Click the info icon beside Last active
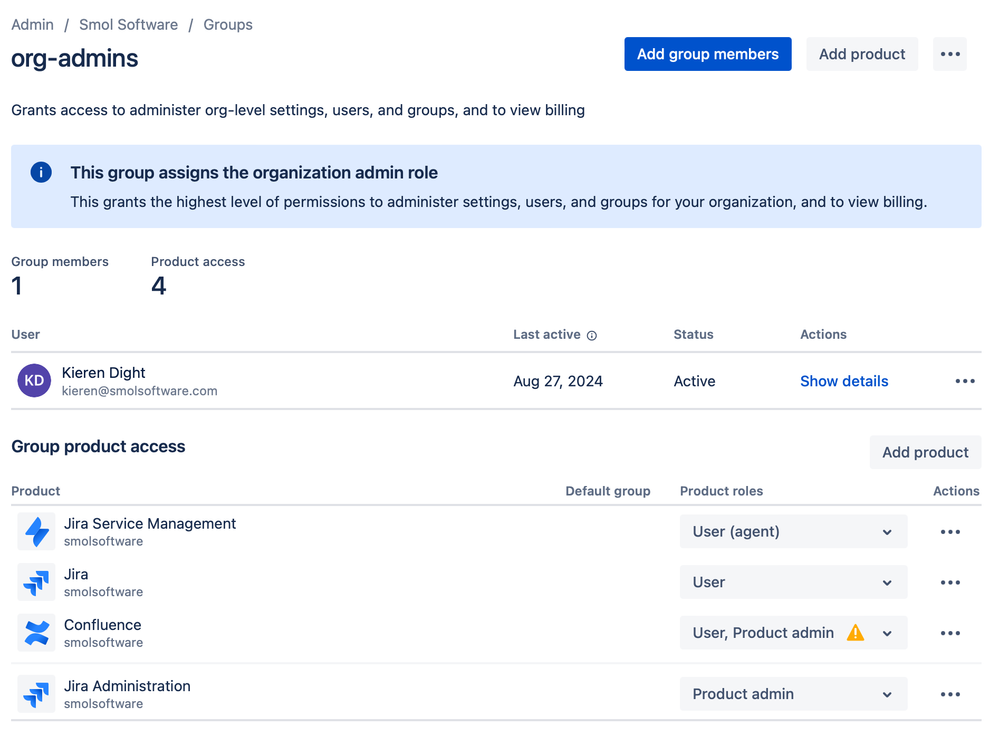Image resolution: width=999 pixels, height=742 pixels. [592, 336]
